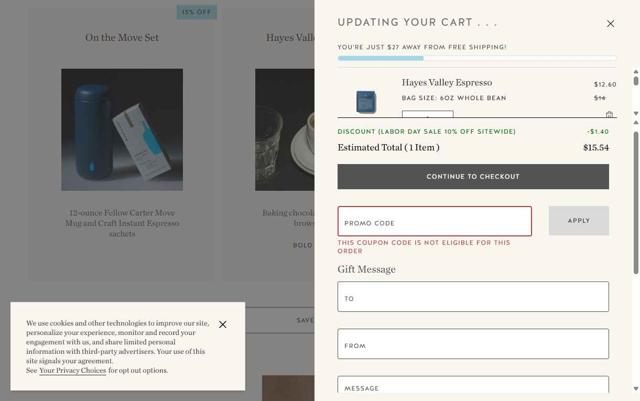Click the cart summary scrollbar thumb
640x401 pixels.
click(x=636, y=203)
